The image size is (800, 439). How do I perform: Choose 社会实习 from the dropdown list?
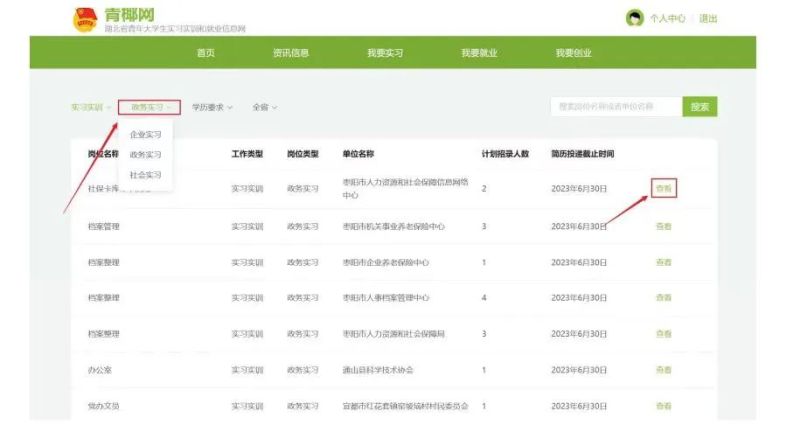[x=146, y=174]
